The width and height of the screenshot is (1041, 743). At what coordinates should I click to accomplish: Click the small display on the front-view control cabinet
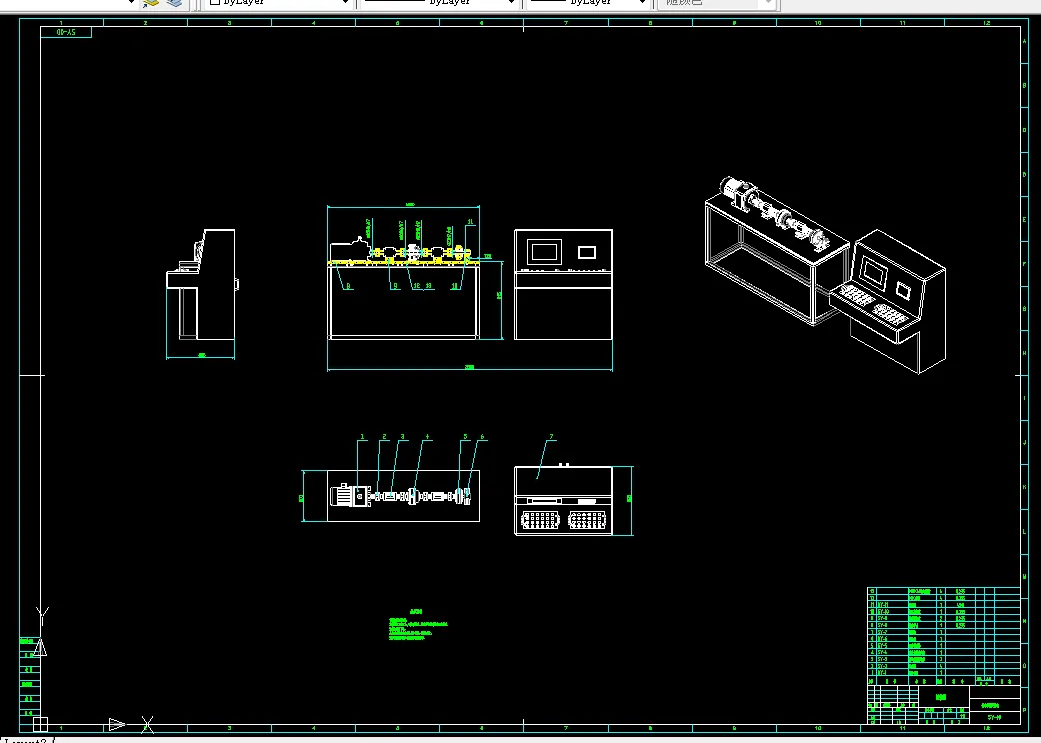click(x=587, y=252)
